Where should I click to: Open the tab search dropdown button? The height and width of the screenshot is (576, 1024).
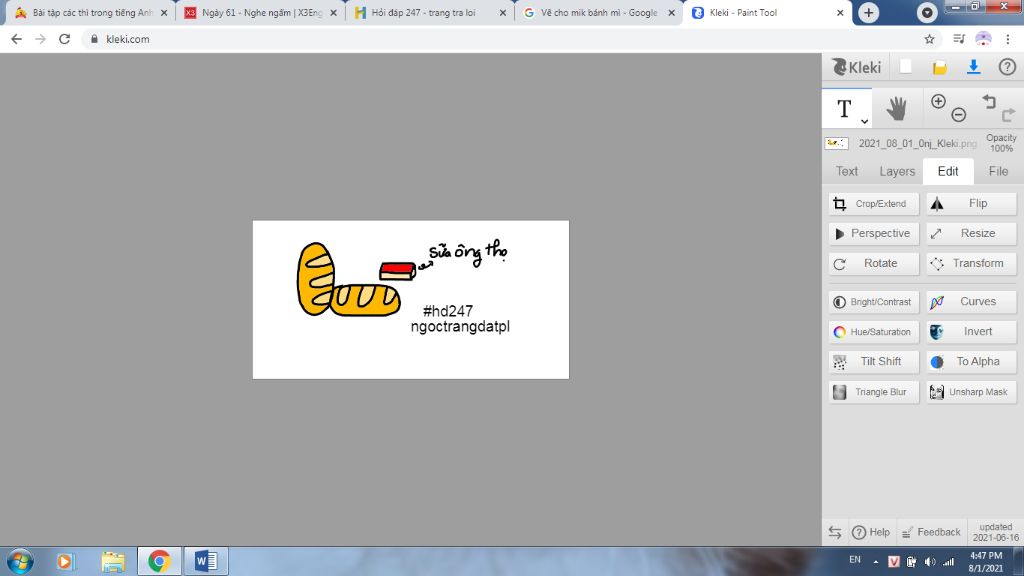[x=927, y=12]
